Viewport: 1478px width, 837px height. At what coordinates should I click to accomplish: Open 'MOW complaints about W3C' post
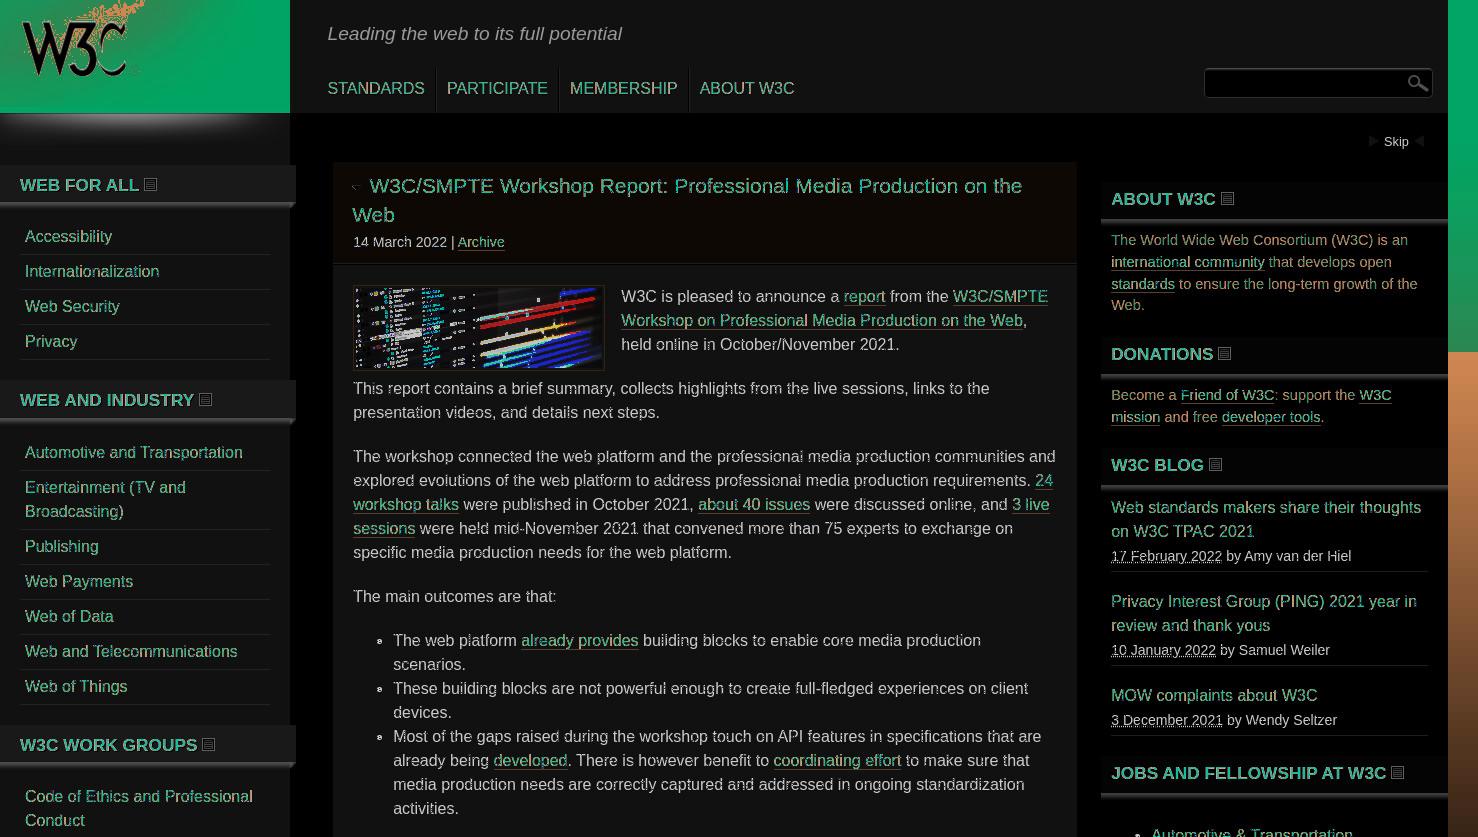[1214, 696]
